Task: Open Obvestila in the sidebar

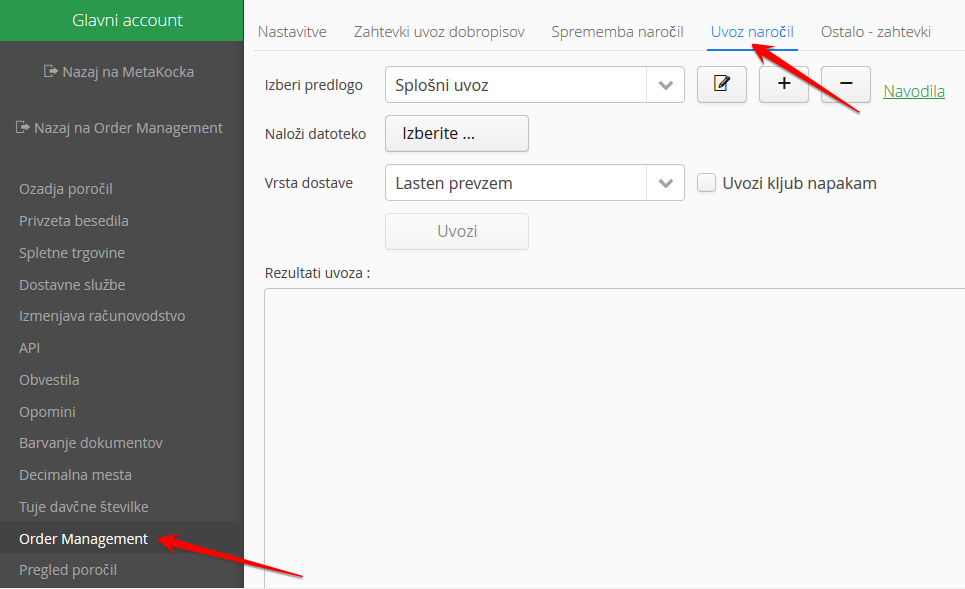Action: [x=49, y=380]
